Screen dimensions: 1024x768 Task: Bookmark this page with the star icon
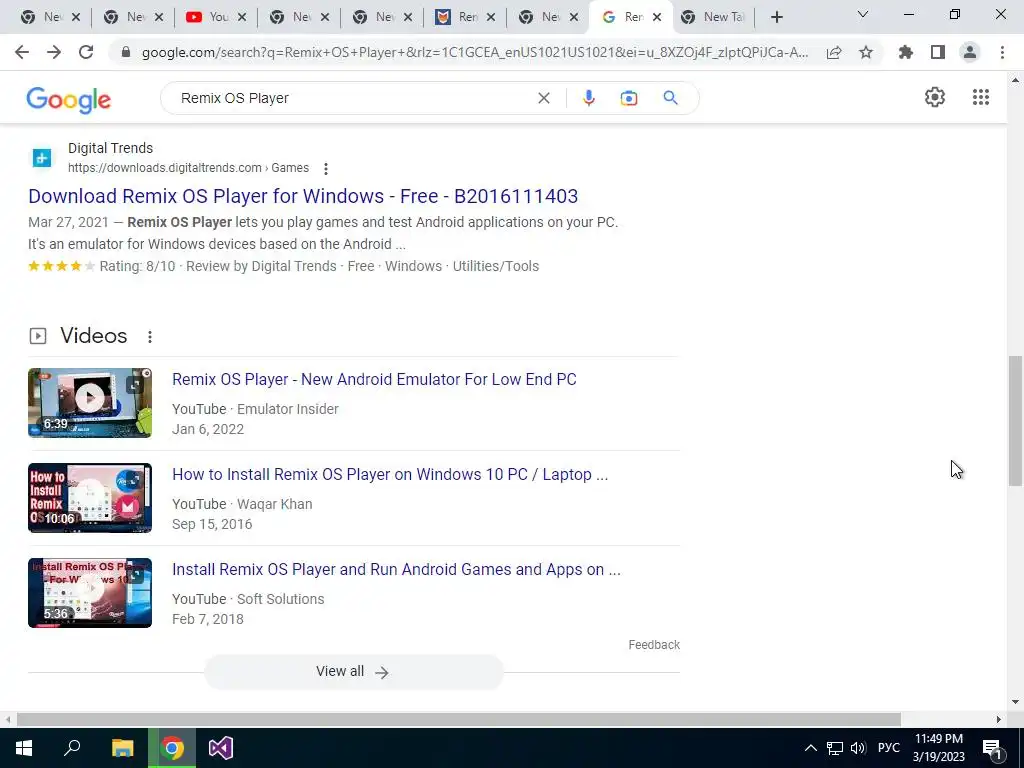(x=866, y=52)
